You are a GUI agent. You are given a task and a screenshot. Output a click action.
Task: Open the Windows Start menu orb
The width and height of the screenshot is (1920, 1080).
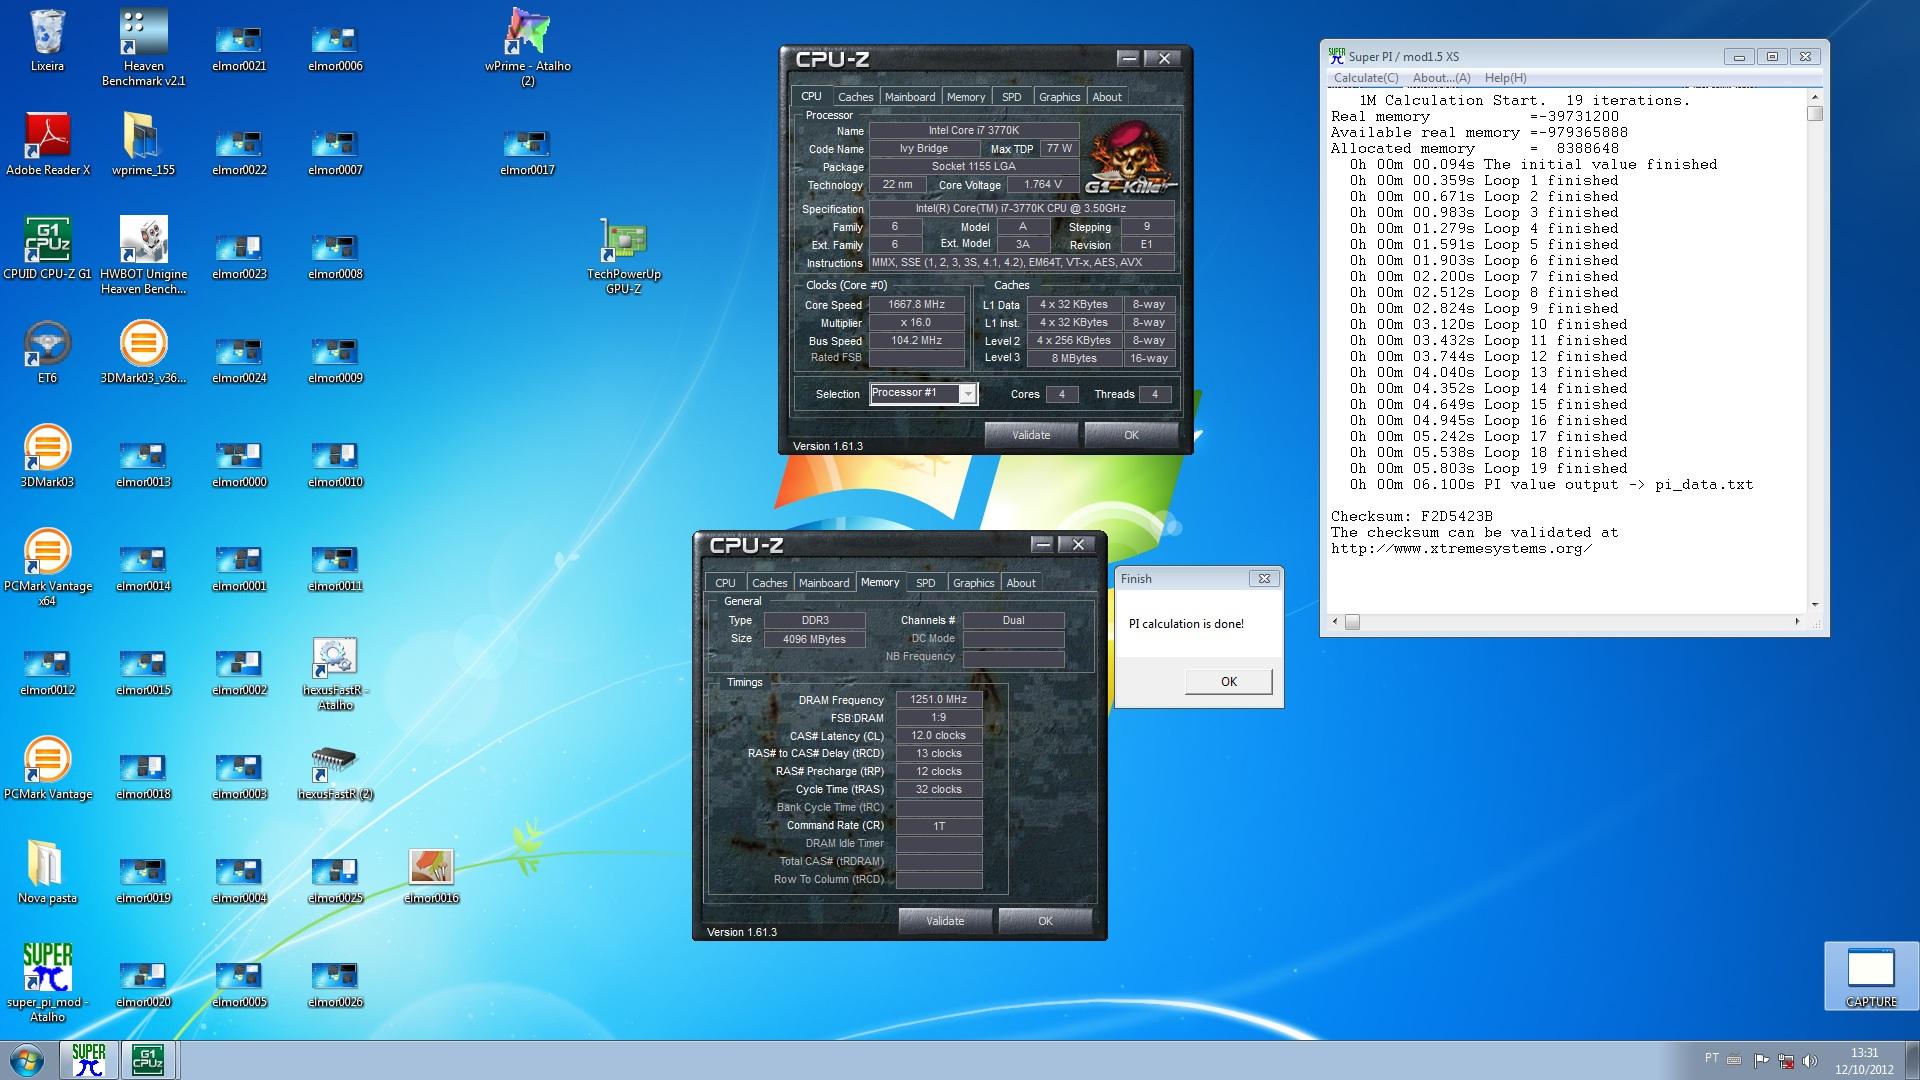[x=27, y=1060]
